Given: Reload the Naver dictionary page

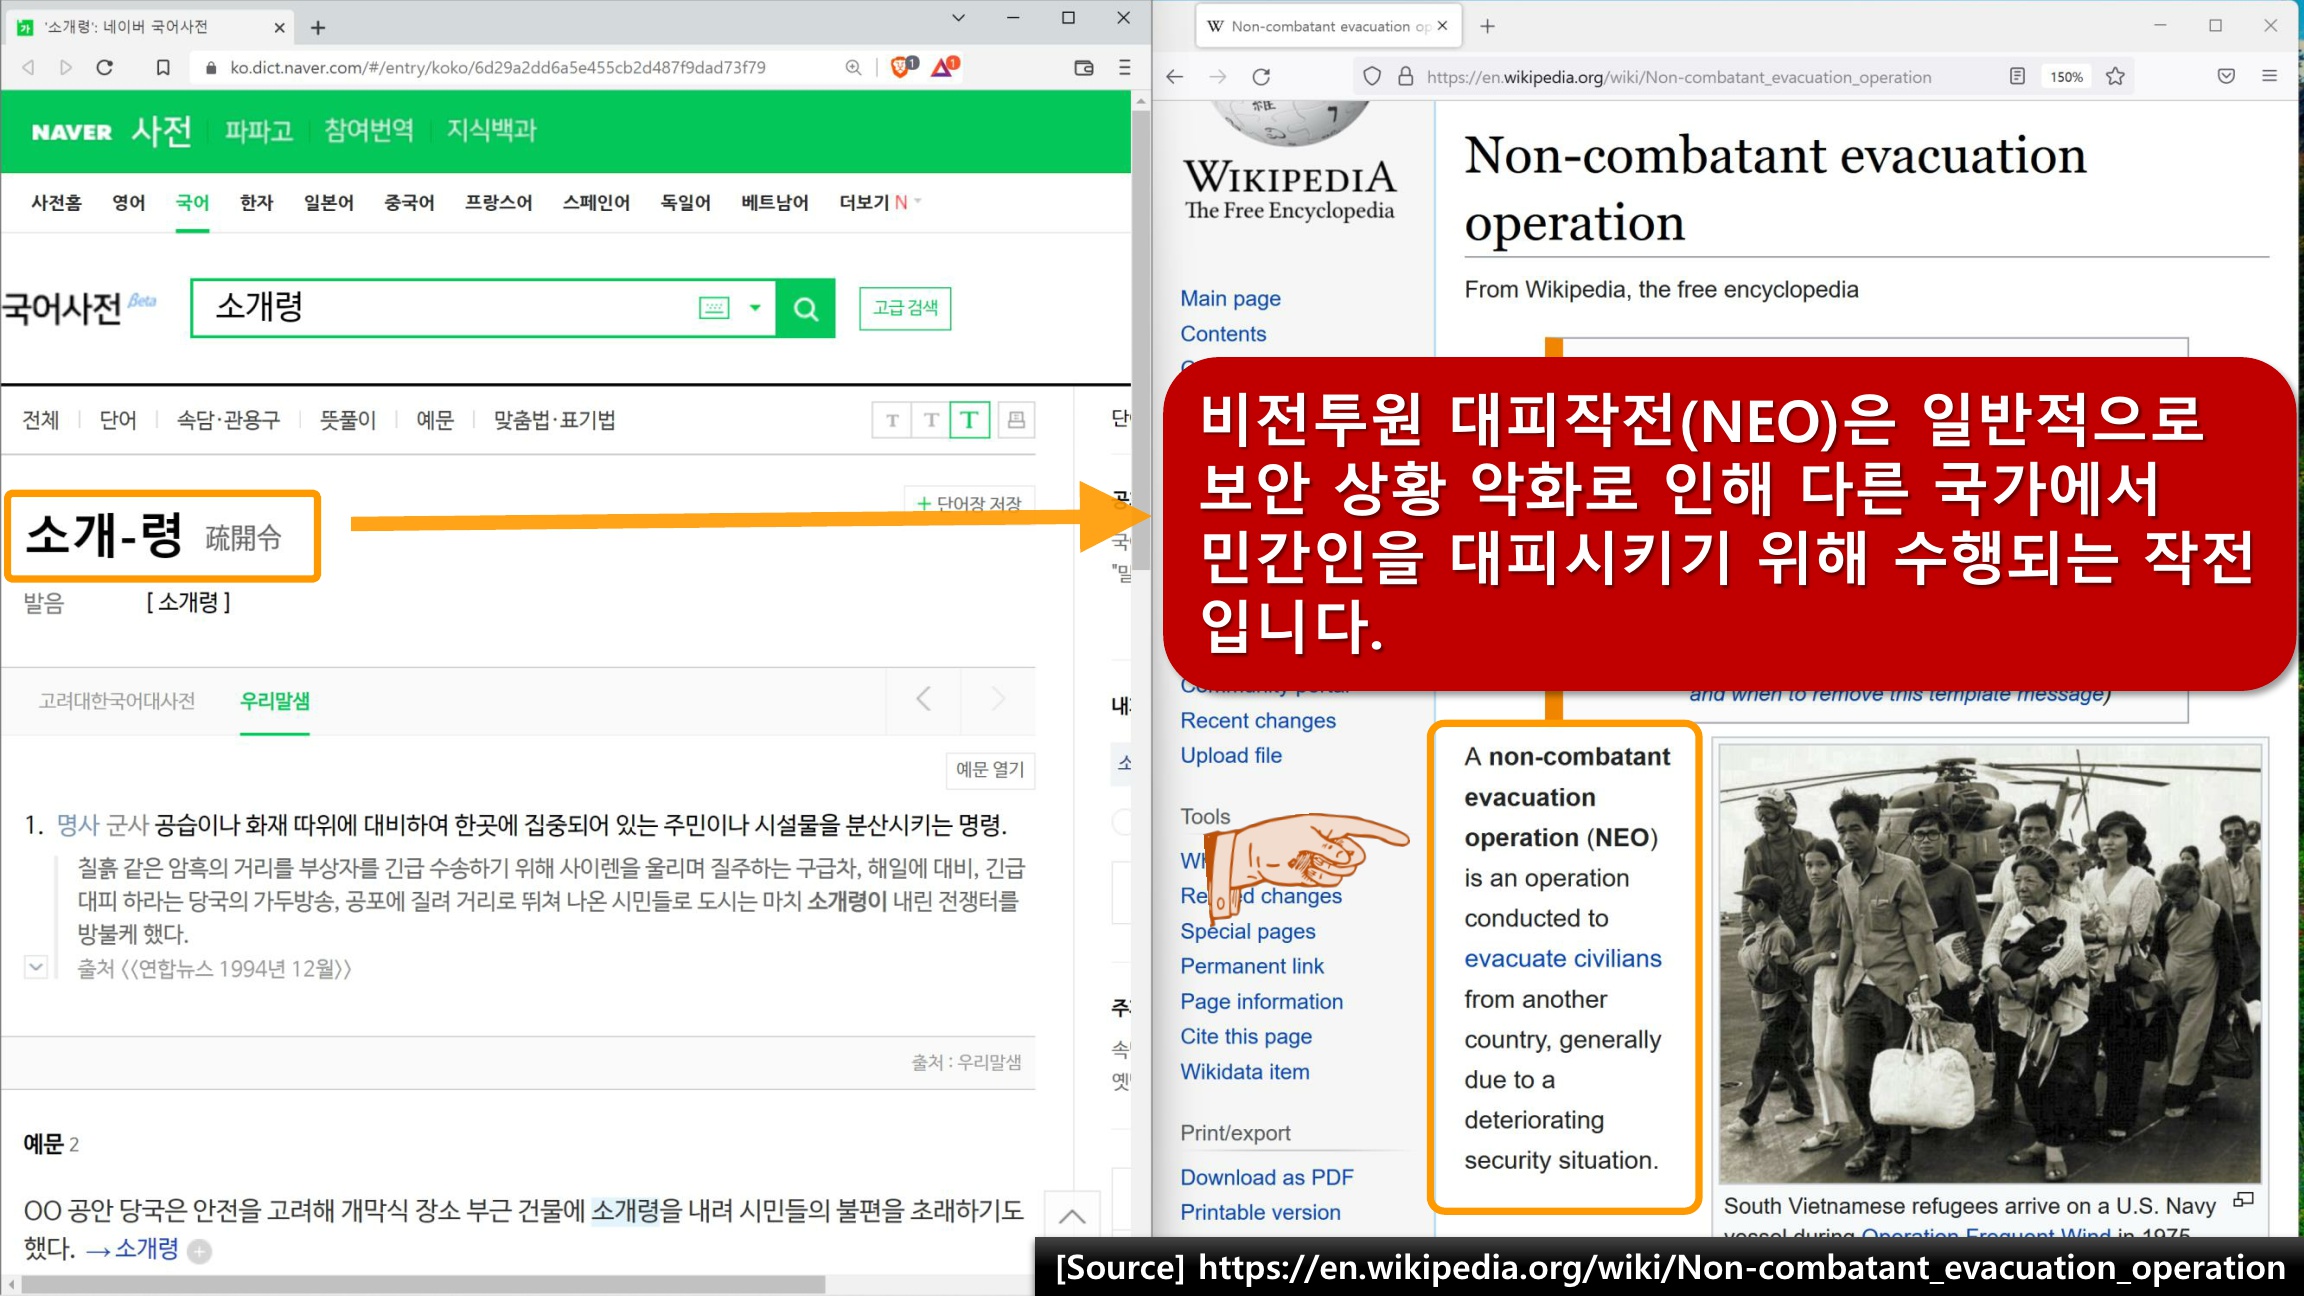Looking at the screenshot, I should click(104, 67).
